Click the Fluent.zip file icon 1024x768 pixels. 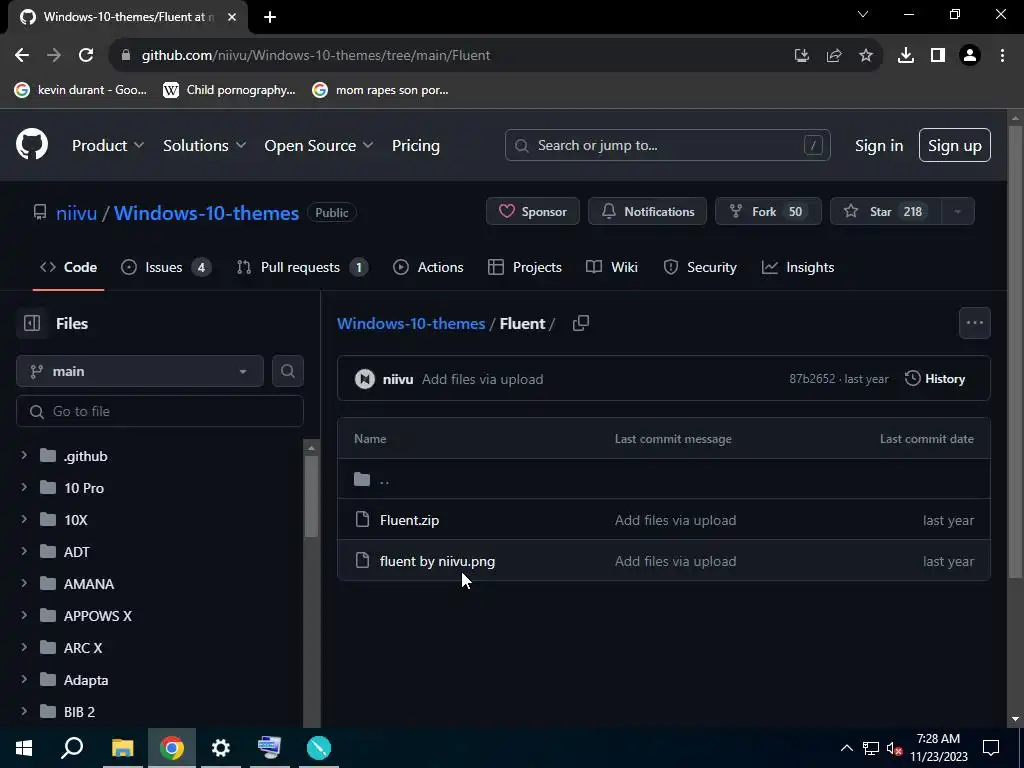point(362,520)
